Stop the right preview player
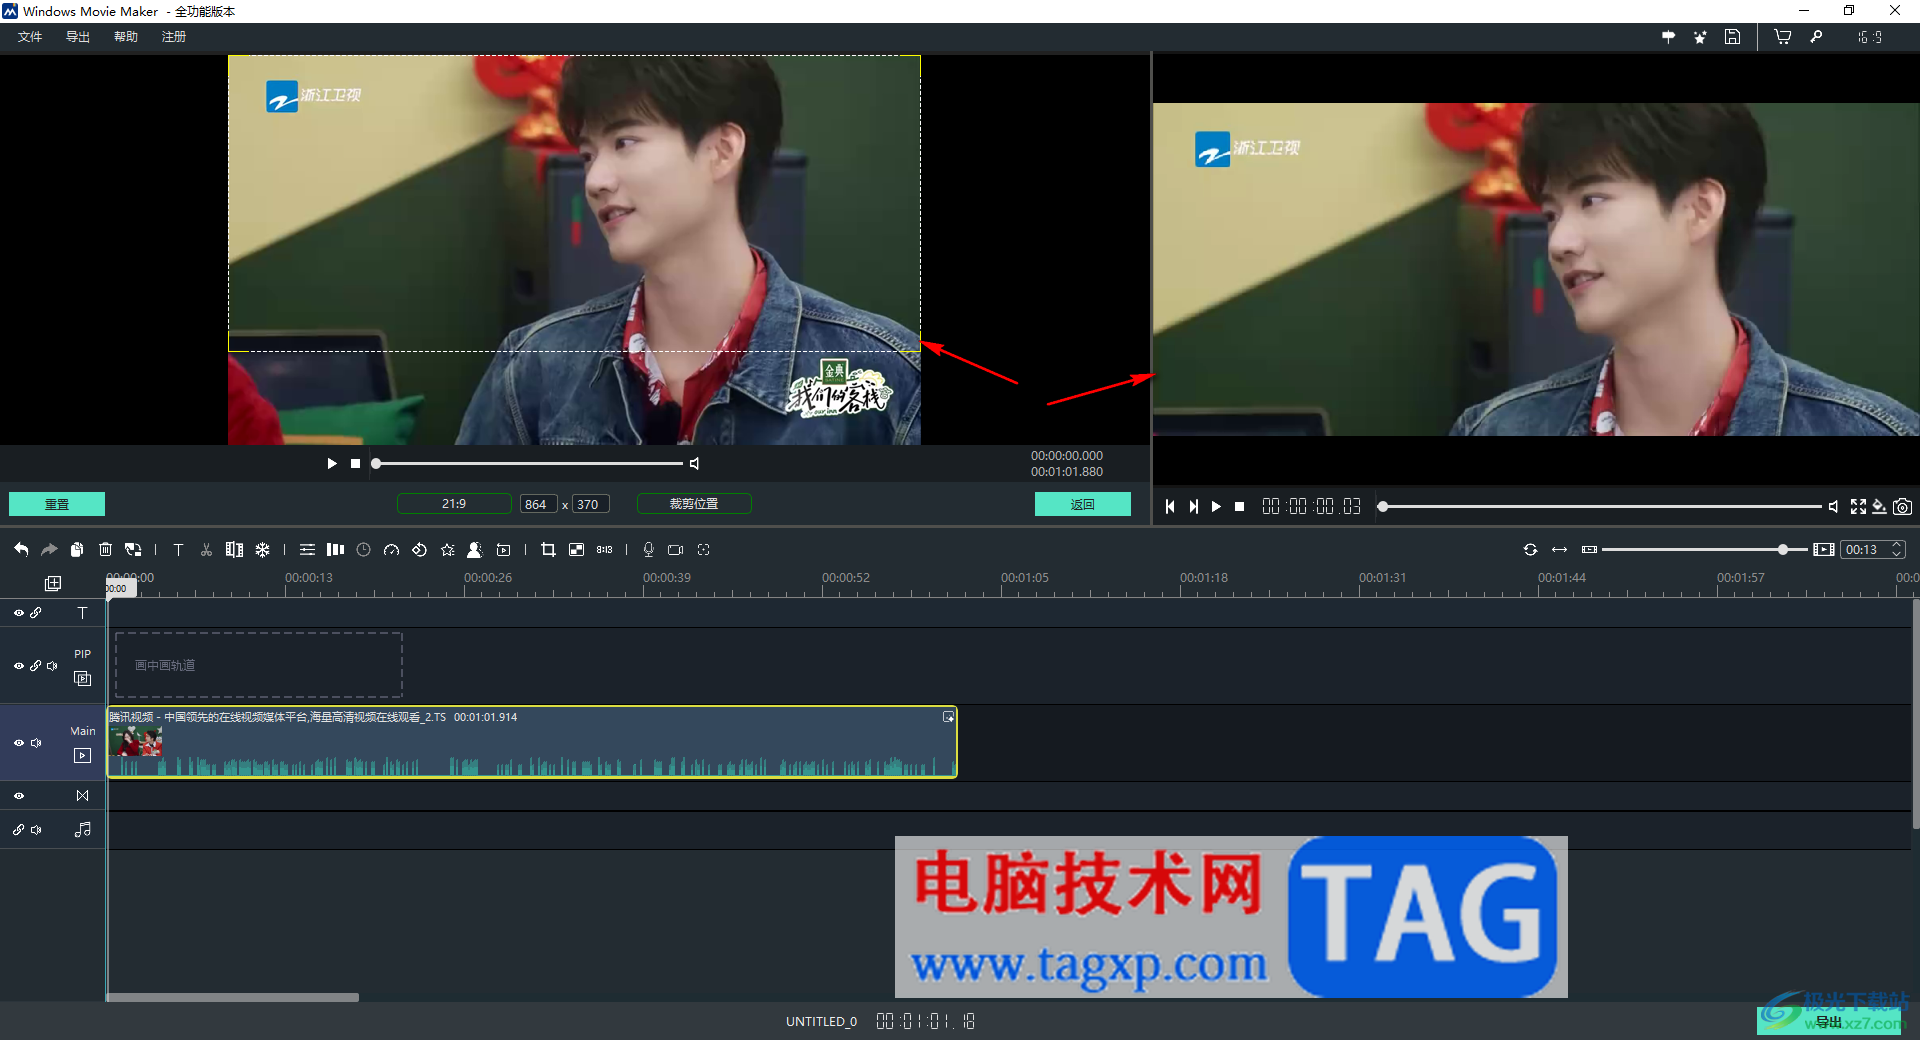Viewport: 1920px width, 1040px height. [1239, 507]
